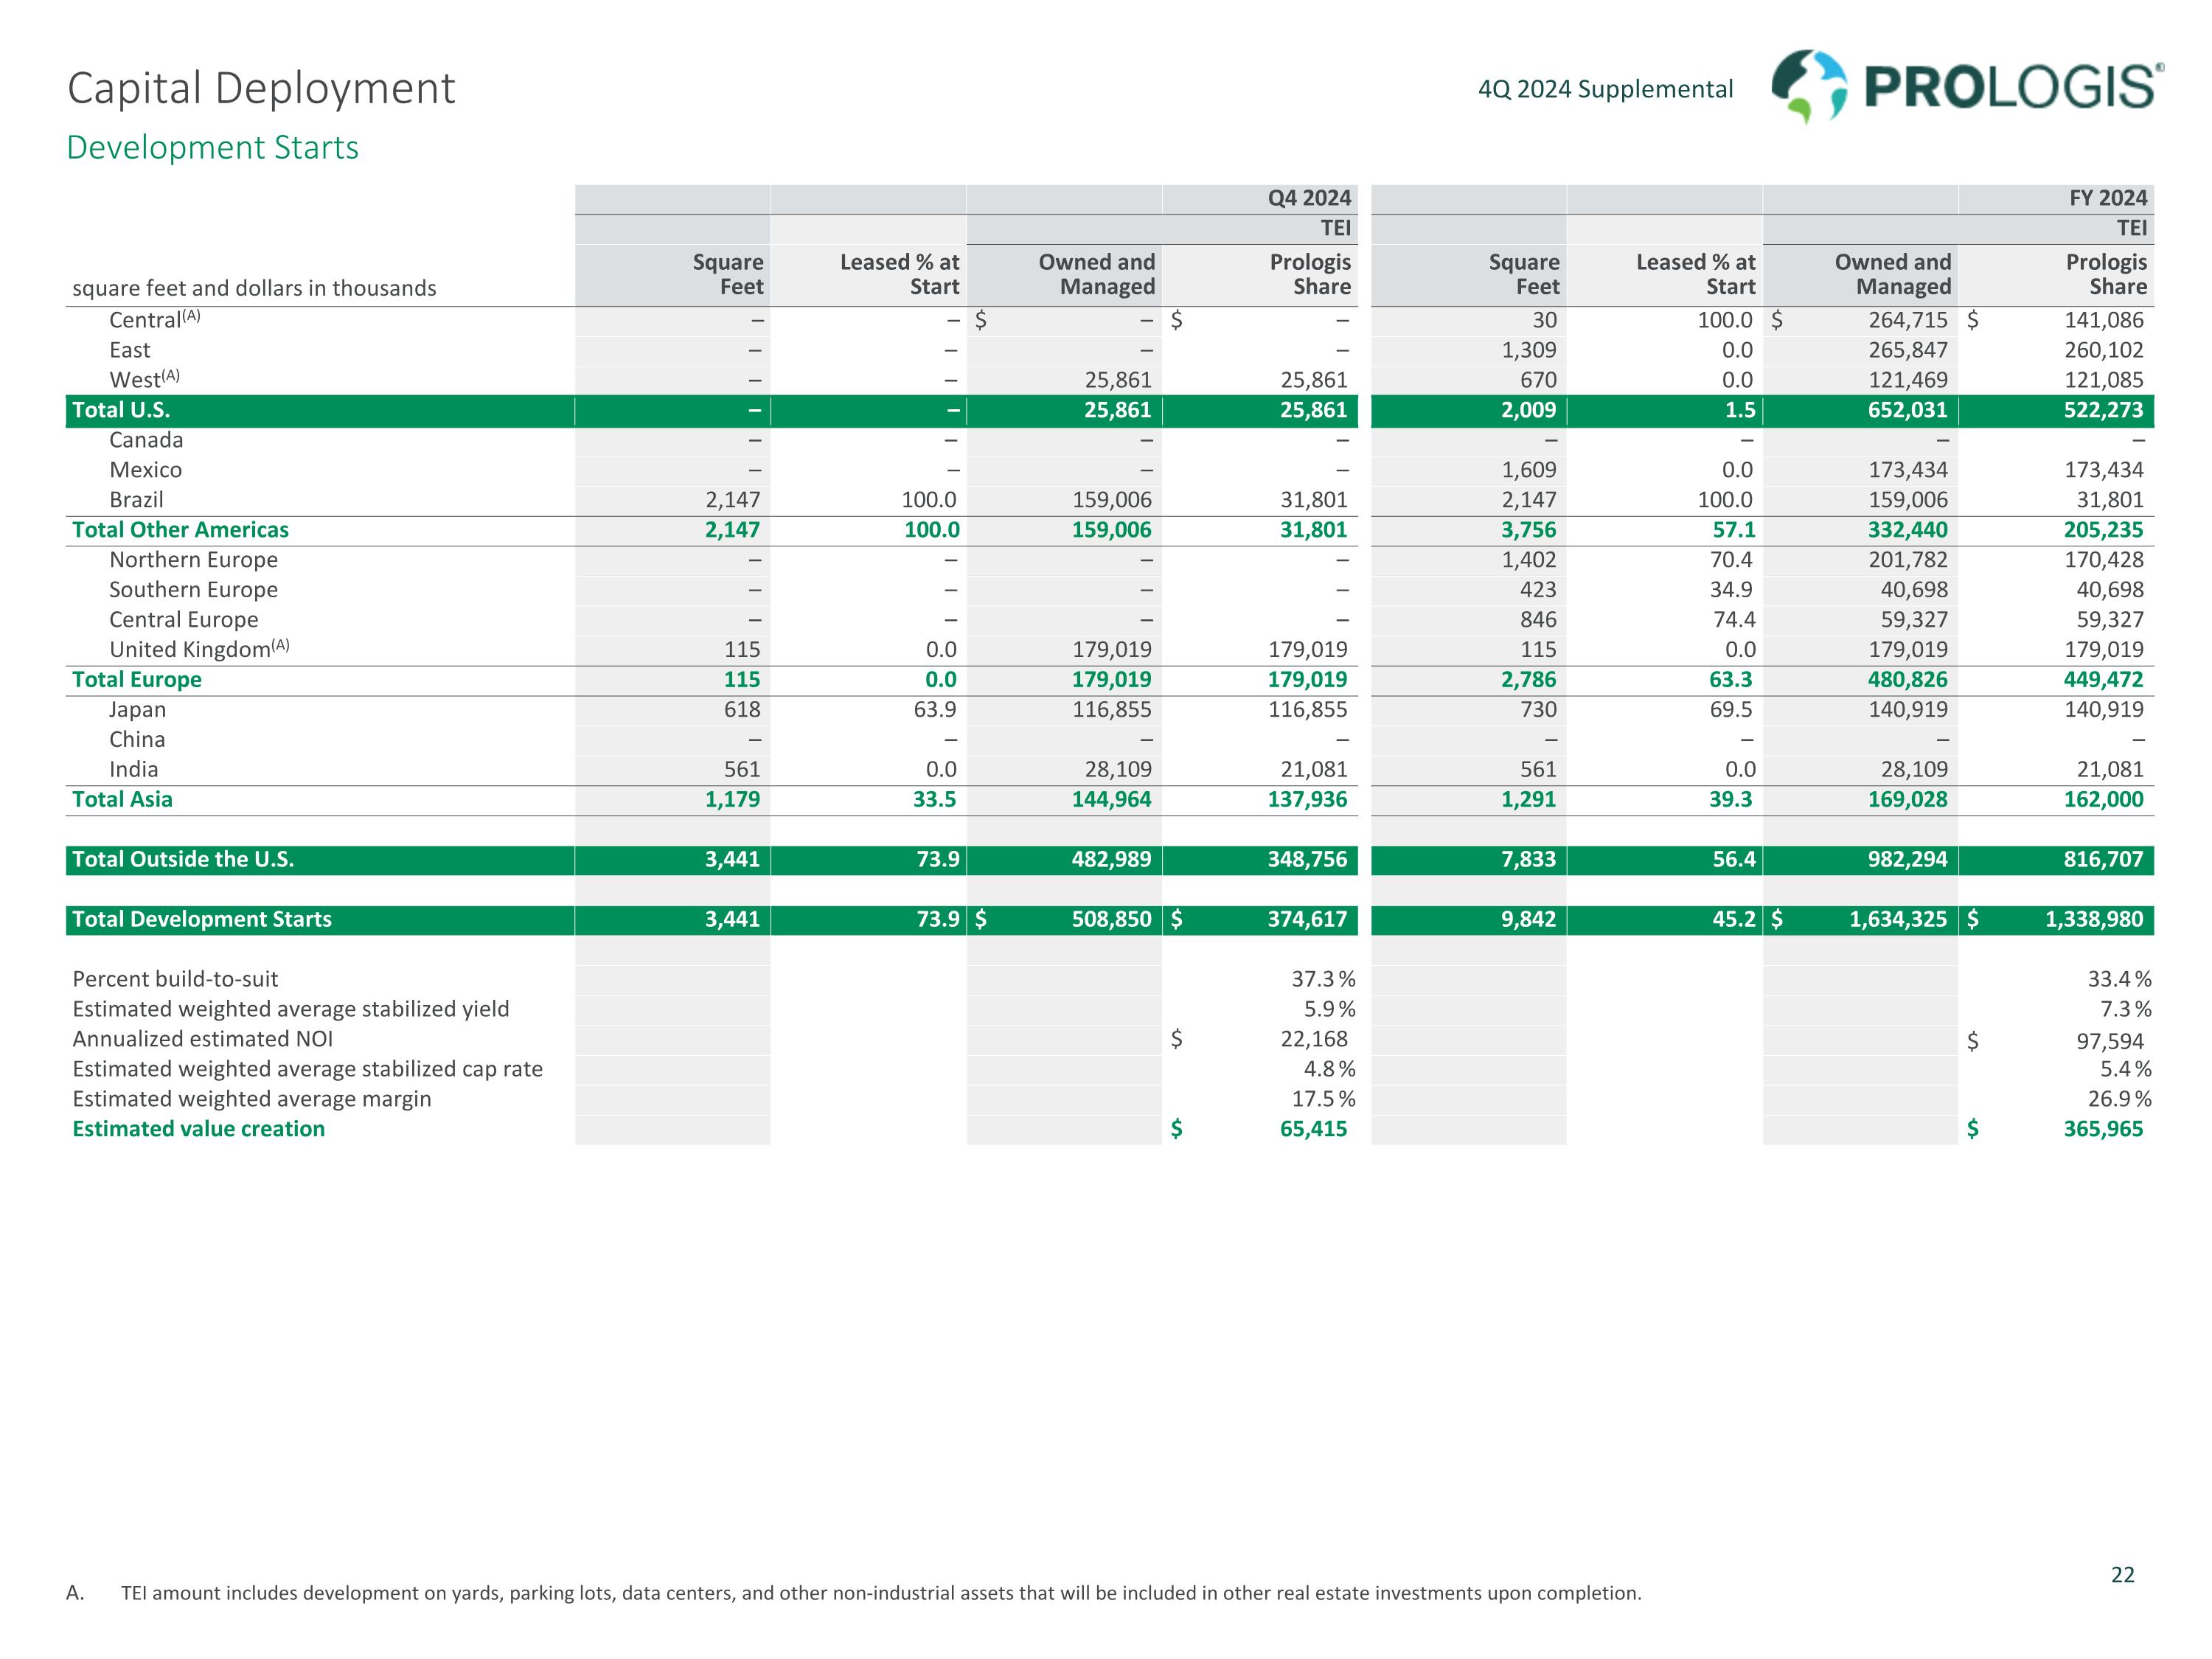Click page number 22
The height and width of the screenshot is (1659, 2212).
pos(2122,1575)
